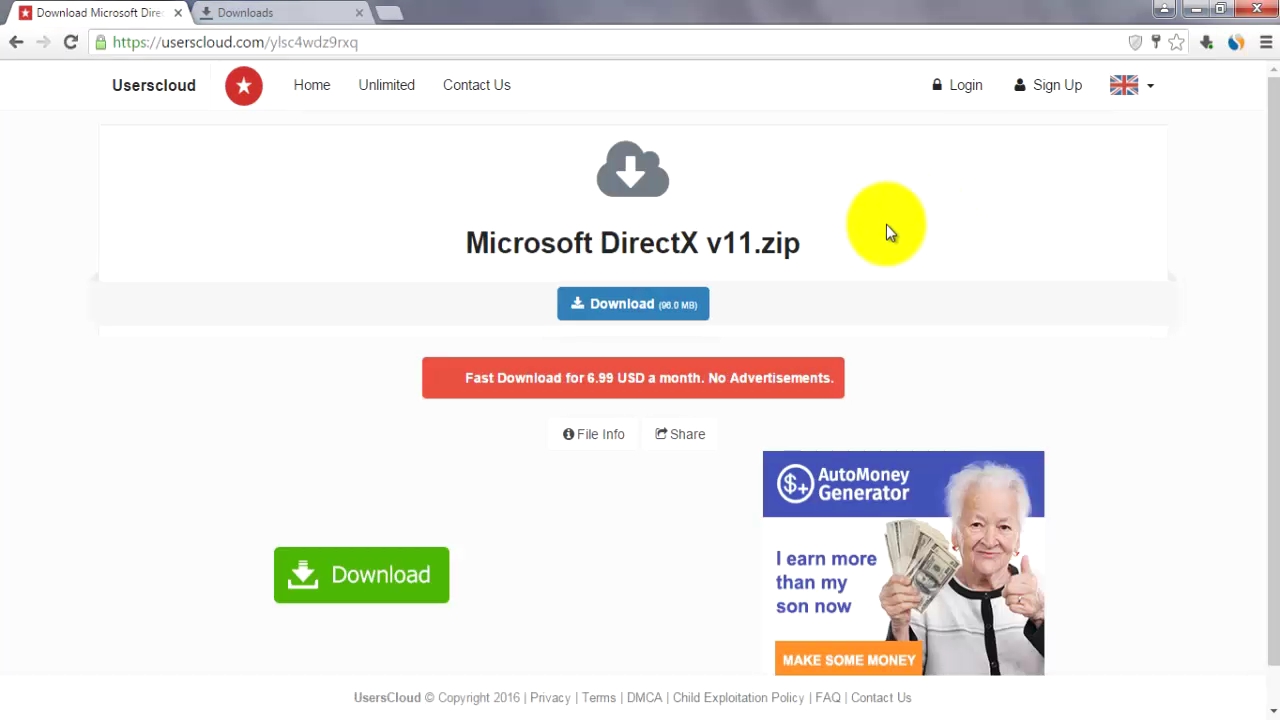Click the Microsoft DirectX v11.zip file title
This screenshot has width=1280, height=720.
pos(633,243)
